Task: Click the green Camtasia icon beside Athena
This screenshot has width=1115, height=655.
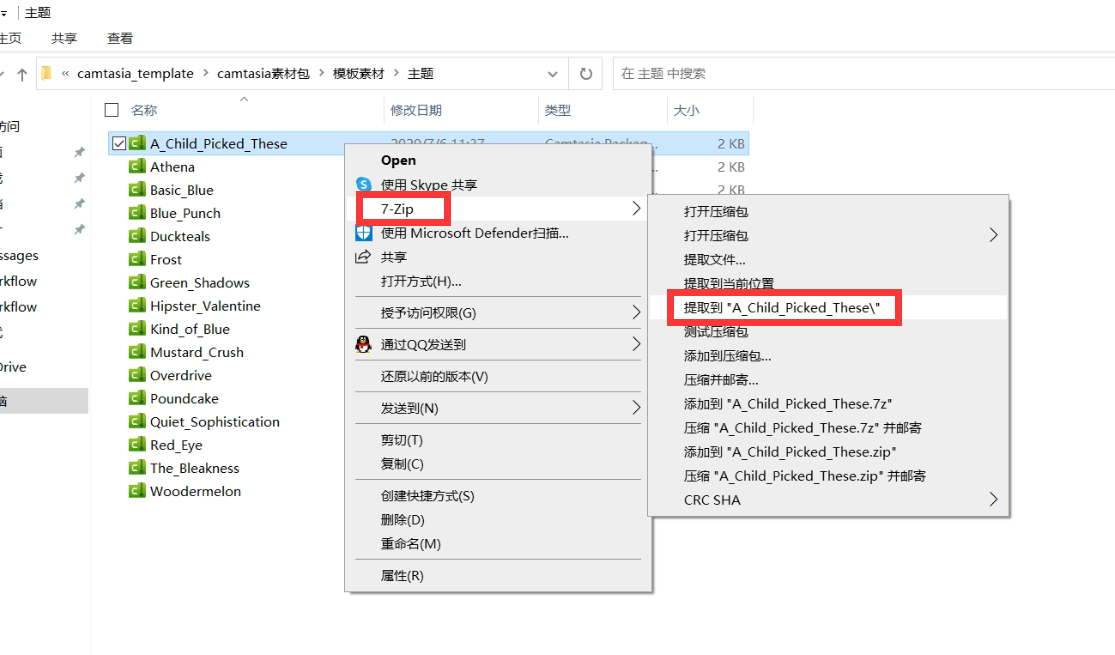Action: (139, 166)
